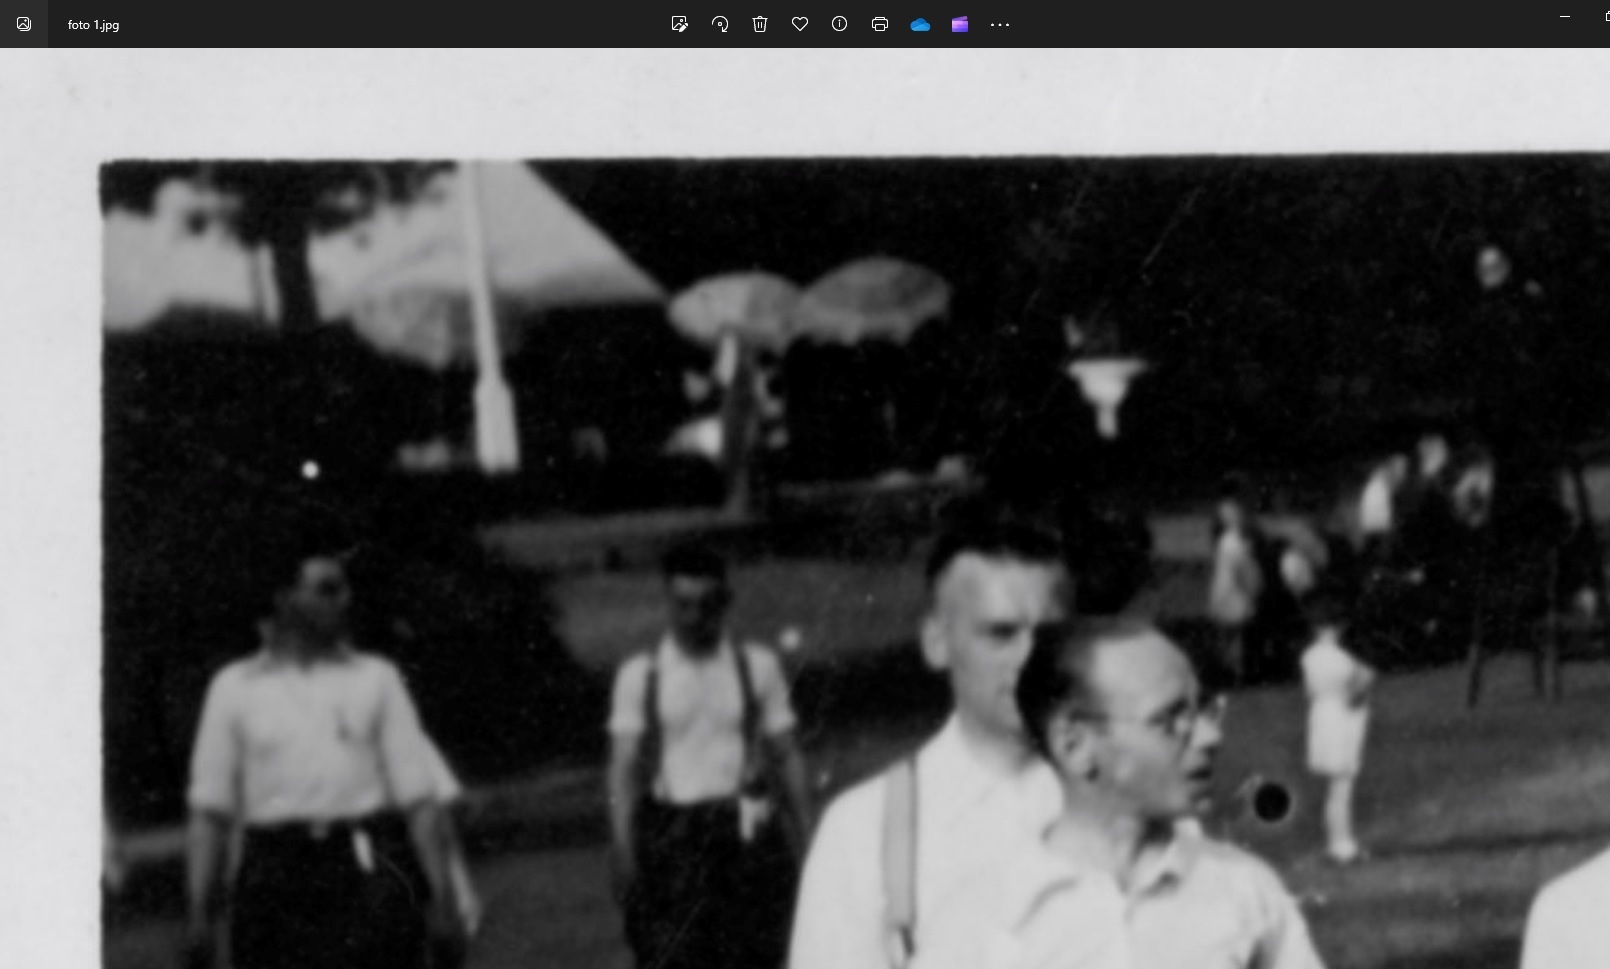This screenshot has width=1610, height=969.
Task: Expand the three-dot See more menu
Action: (x=1000, y=24)
